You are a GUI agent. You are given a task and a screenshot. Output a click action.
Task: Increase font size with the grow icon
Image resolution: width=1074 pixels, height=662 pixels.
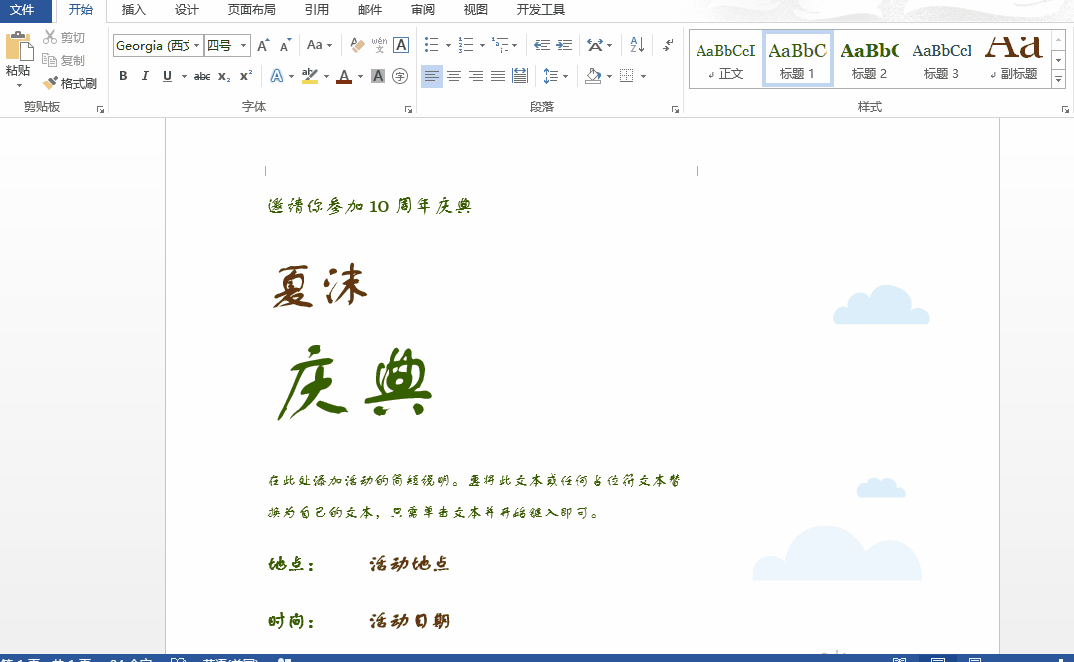tap(263, 45)
